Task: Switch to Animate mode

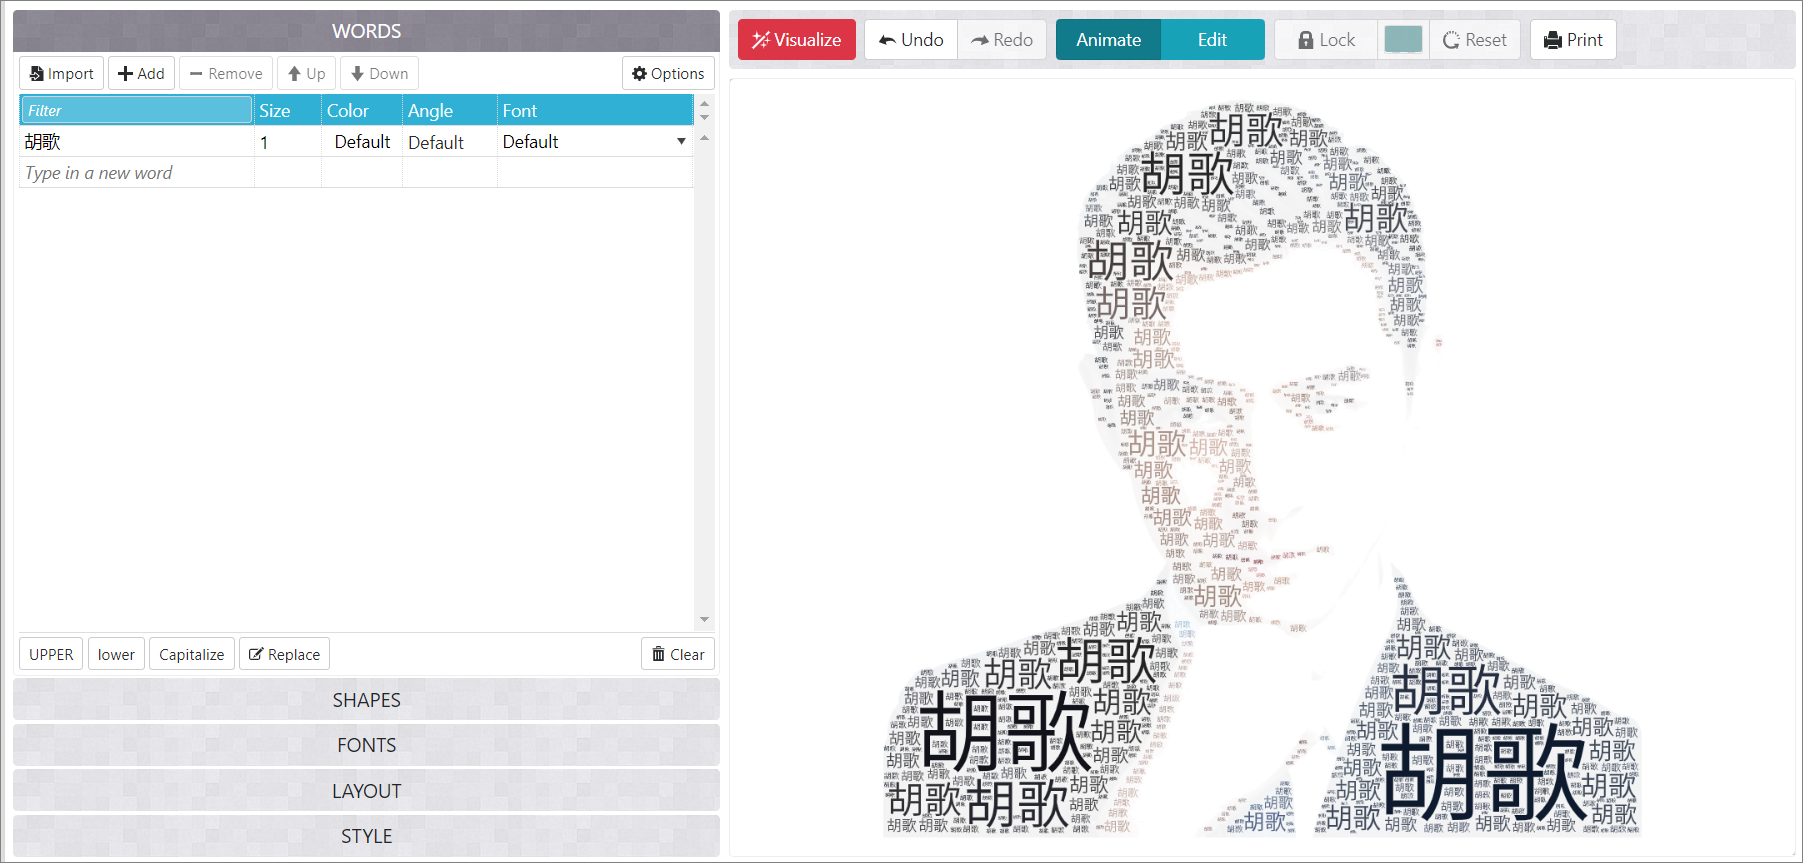Action: [1108, 40]
